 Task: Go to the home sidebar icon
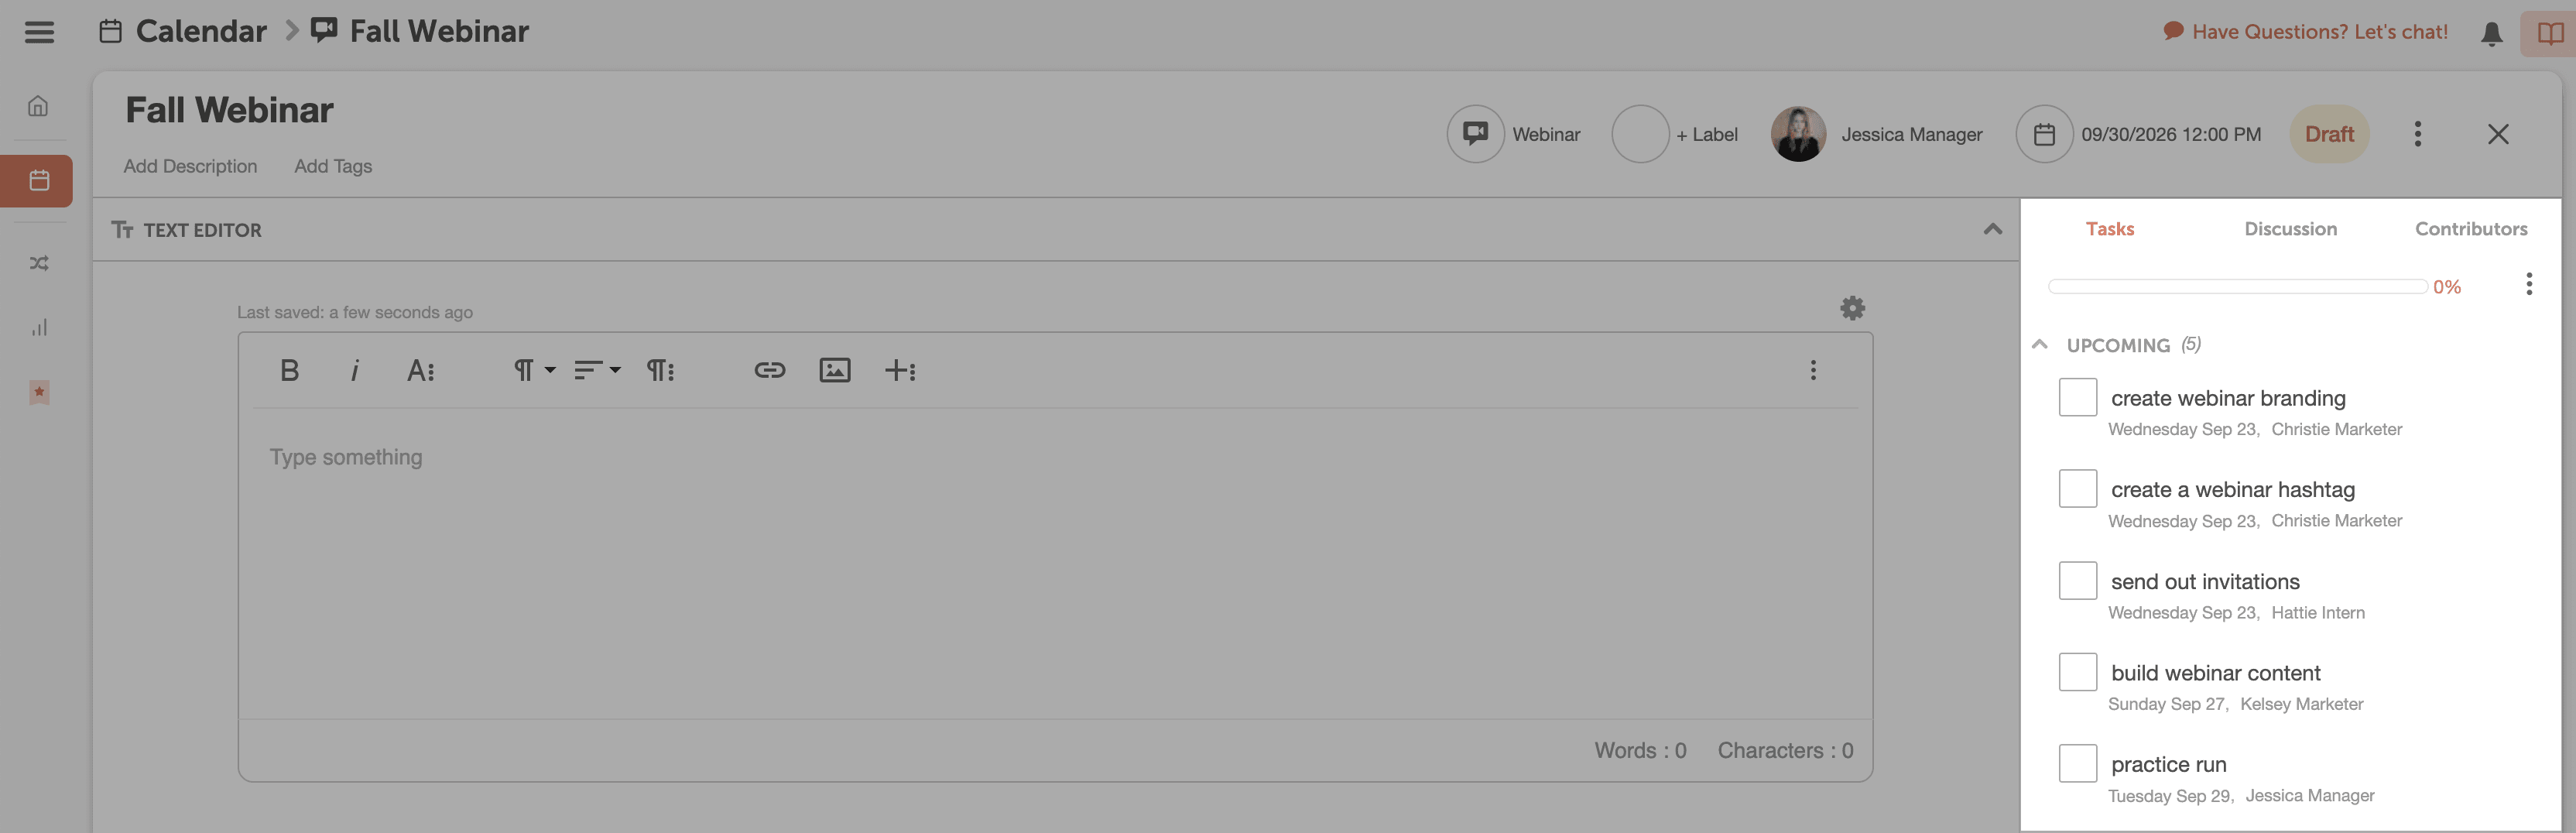coord(38,106)
